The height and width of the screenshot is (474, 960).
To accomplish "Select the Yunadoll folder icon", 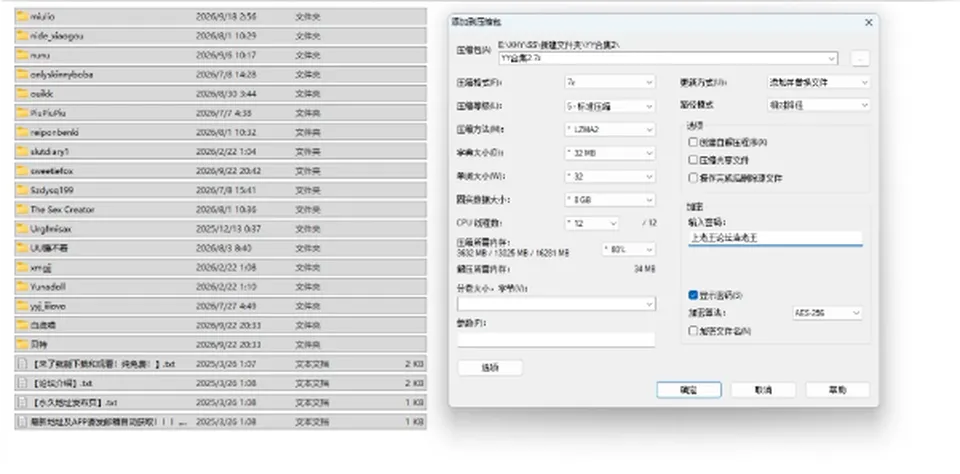I will (22, 287).
